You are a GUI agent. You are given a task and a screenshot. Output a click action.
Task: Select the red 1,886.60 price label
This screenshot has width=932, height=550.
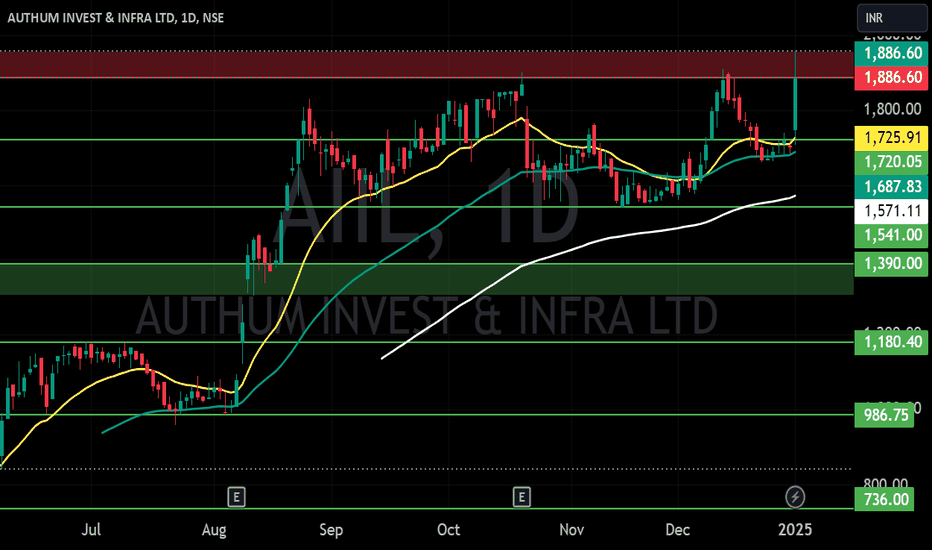891,77
